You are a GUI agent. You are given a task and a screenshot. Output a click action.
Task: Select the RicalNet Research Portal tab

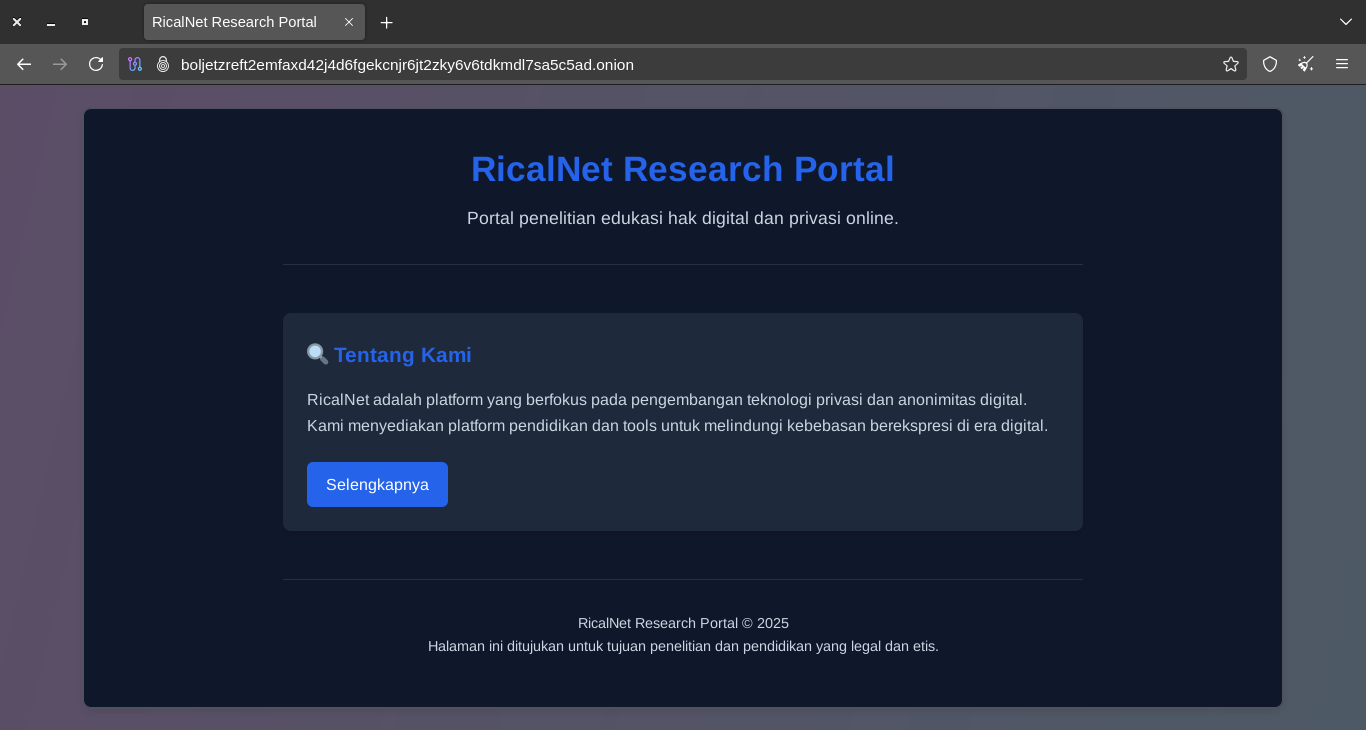pyautogui.click(x=235, y=22)
